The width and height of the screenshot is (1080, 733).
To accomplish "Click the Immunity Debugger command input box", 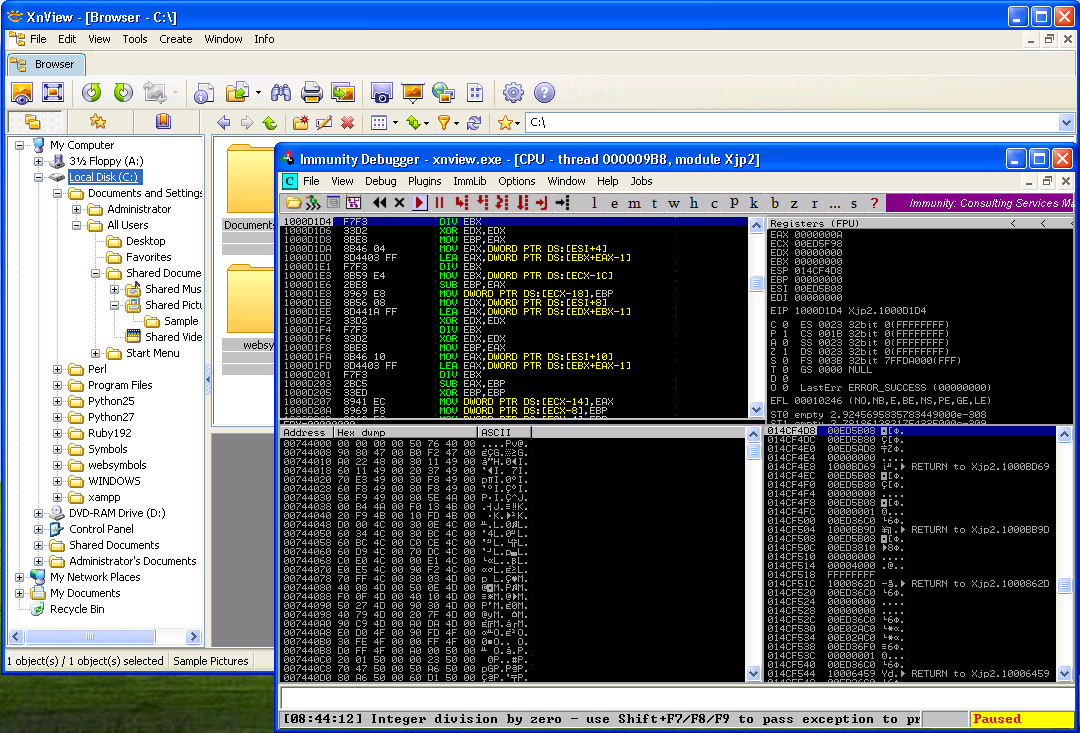I will (678, 696).
